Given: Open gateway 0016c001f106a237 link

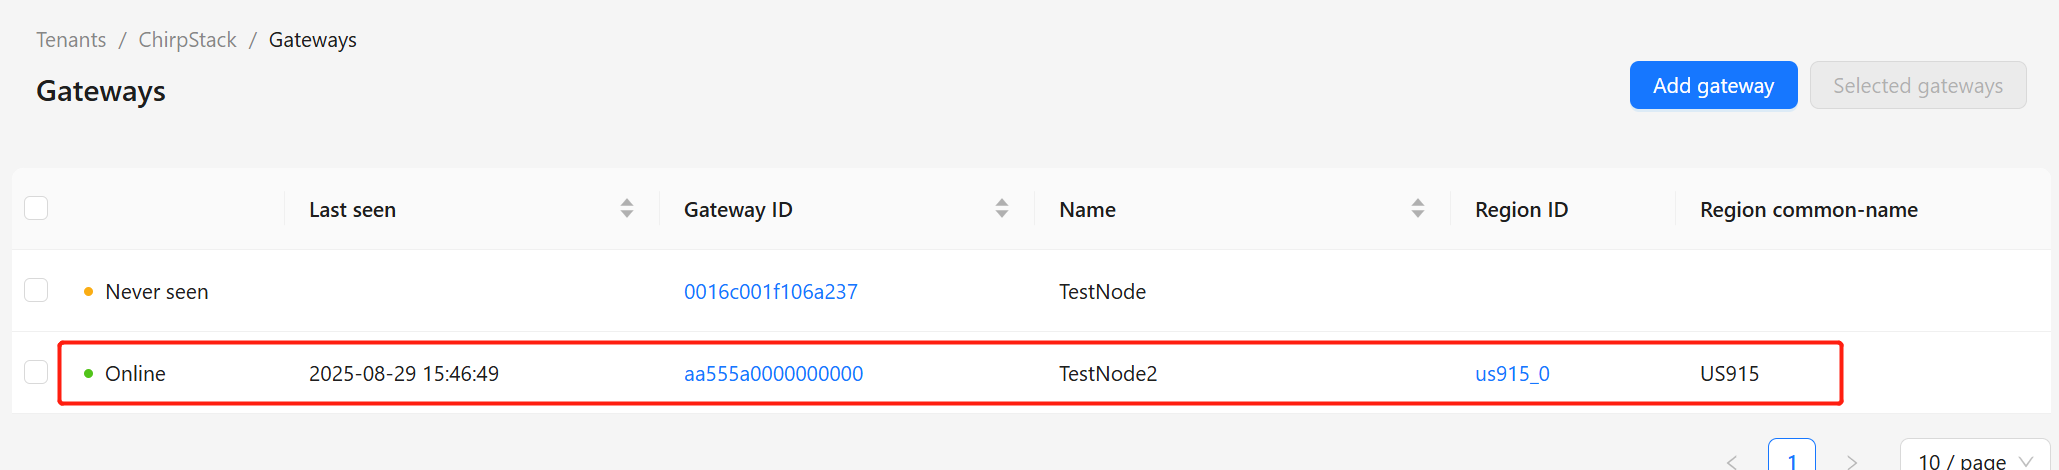Looking at the screenshot, I should click(x=771, y=292).
